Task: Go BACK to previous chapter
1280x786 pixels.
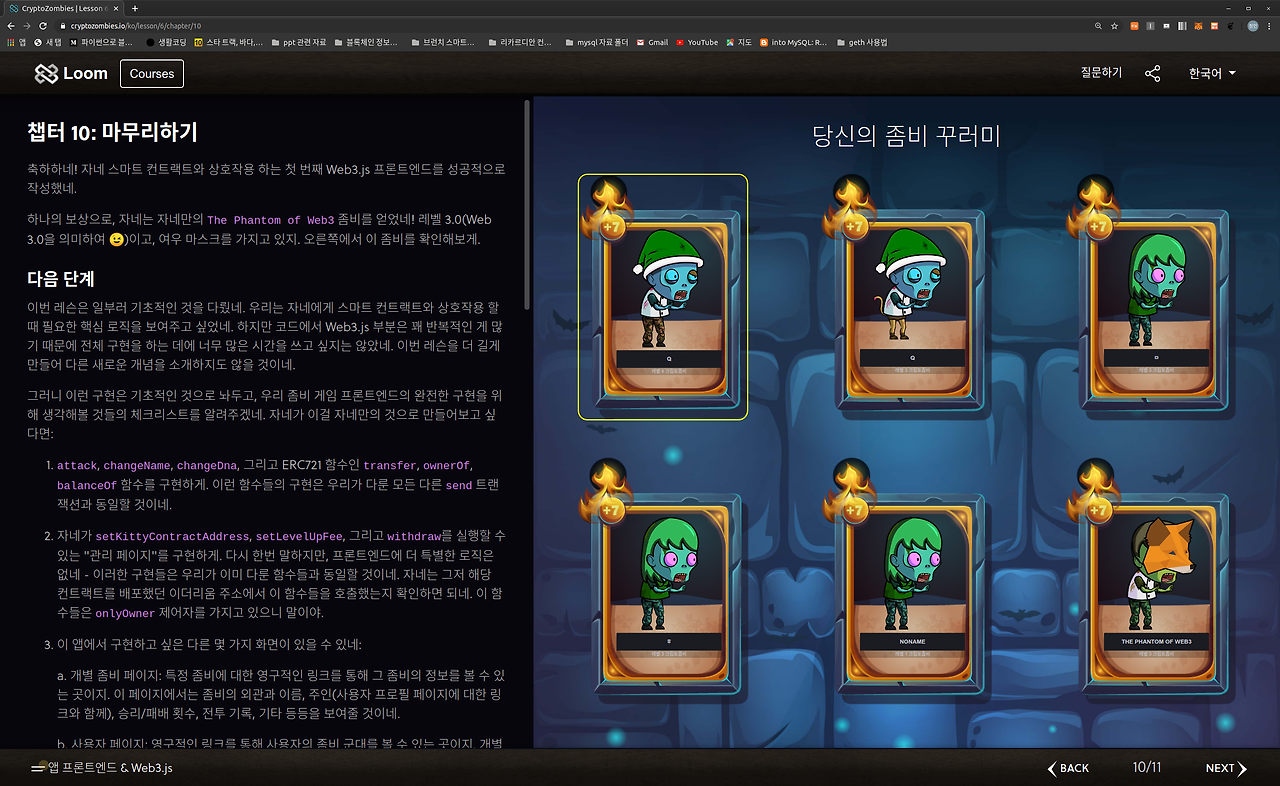Action: point(1068,768)
